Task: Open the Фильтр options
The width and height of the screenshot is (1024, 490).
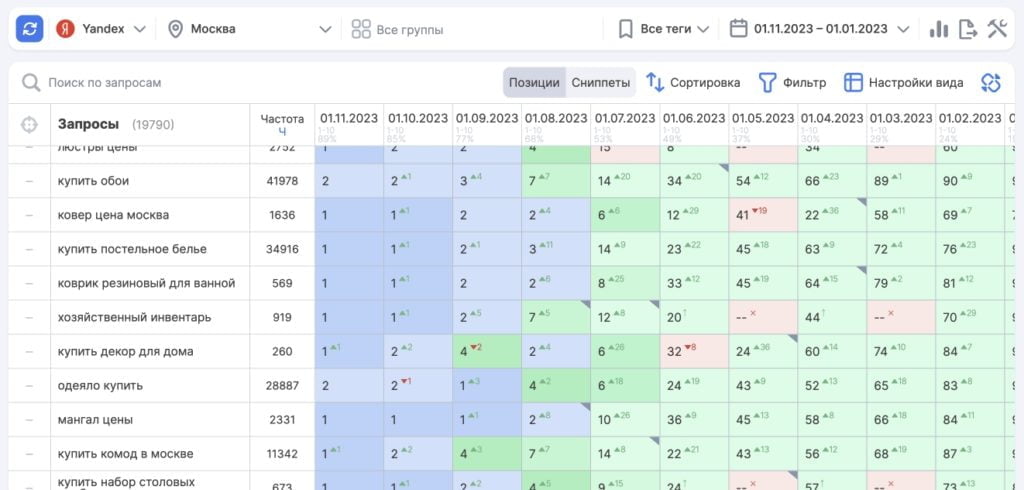Action: [x=792, y=83]
